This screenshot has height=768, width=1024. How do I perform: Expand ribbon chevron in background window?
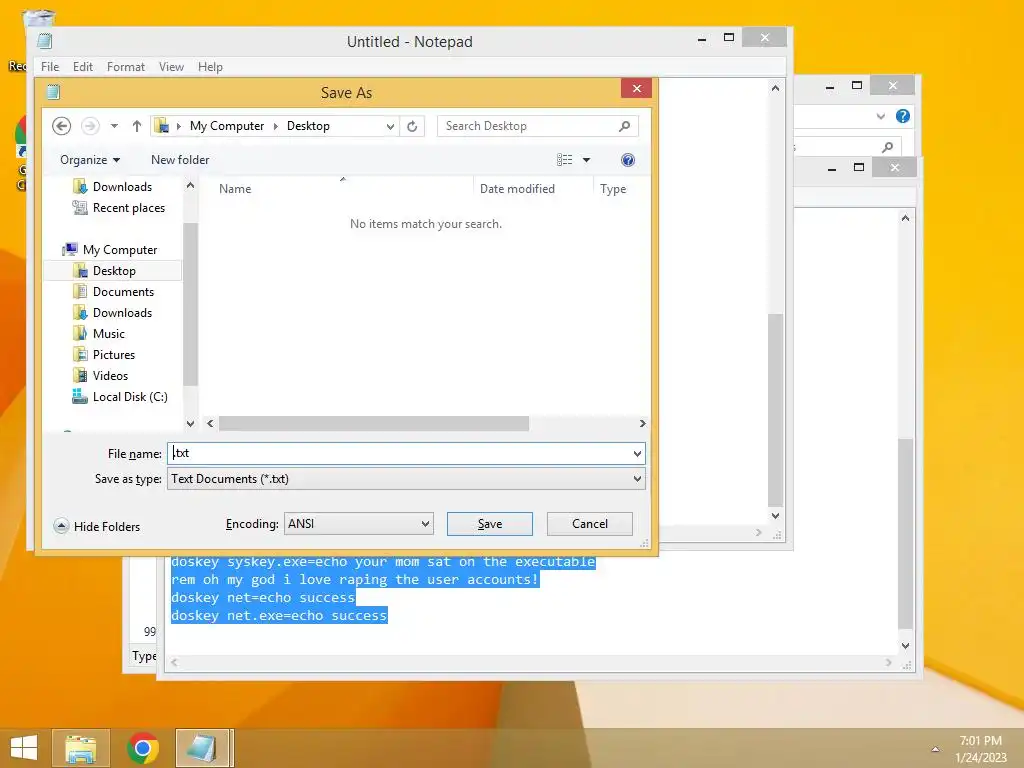point(880,116)
